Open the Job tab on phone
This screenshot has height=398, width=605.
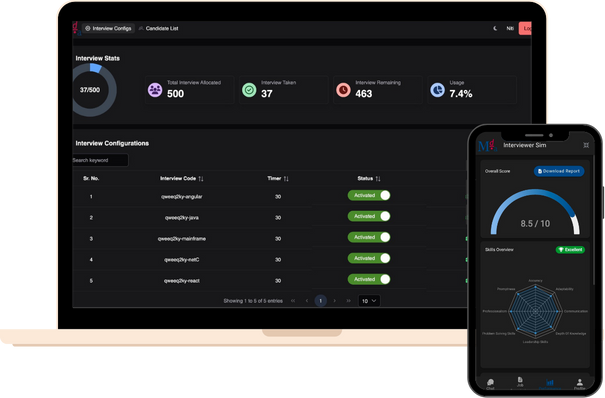point(520,382)
